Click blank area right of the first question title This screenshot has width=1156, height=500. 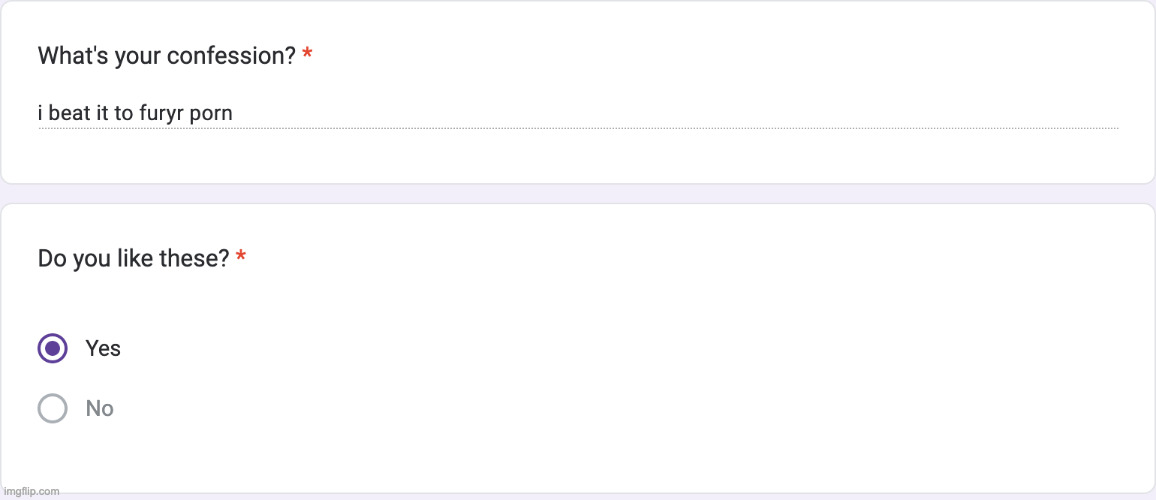700,56
